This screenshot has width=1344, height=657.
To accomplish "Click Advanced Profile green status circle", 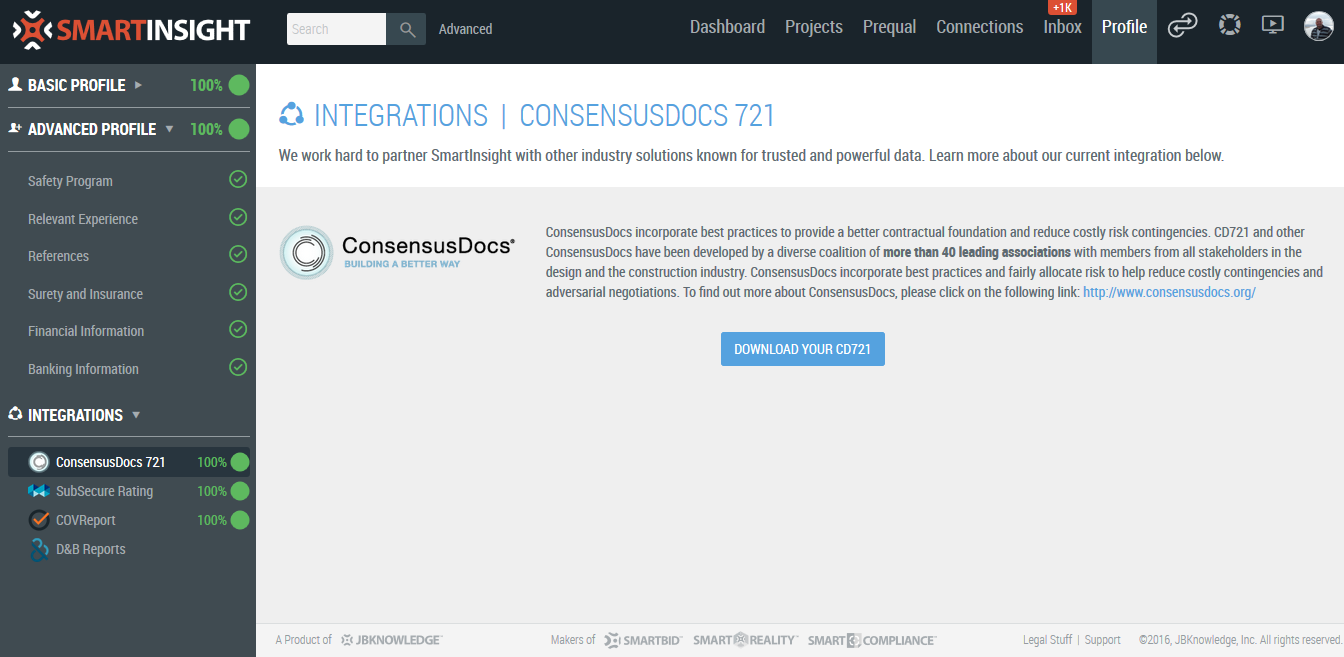I will coord(239,129).
